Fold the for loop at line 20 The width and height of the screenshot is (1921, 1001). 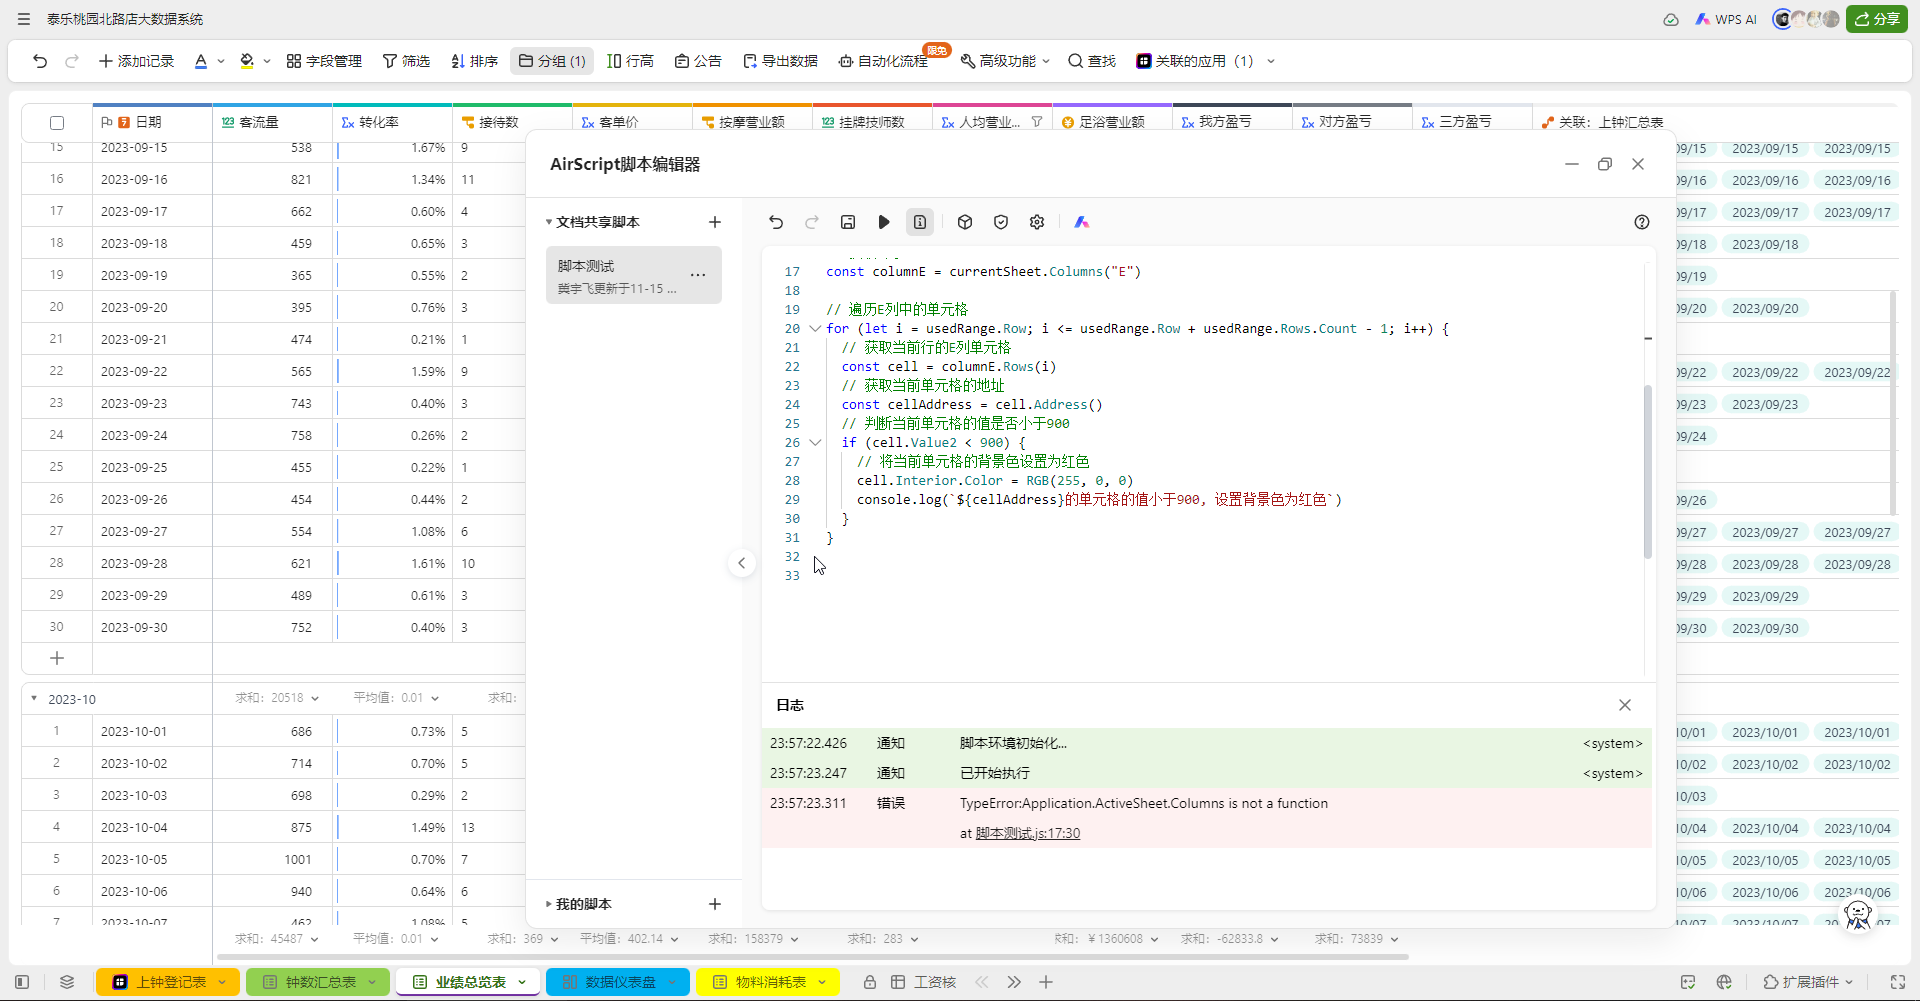pos(815,328)
